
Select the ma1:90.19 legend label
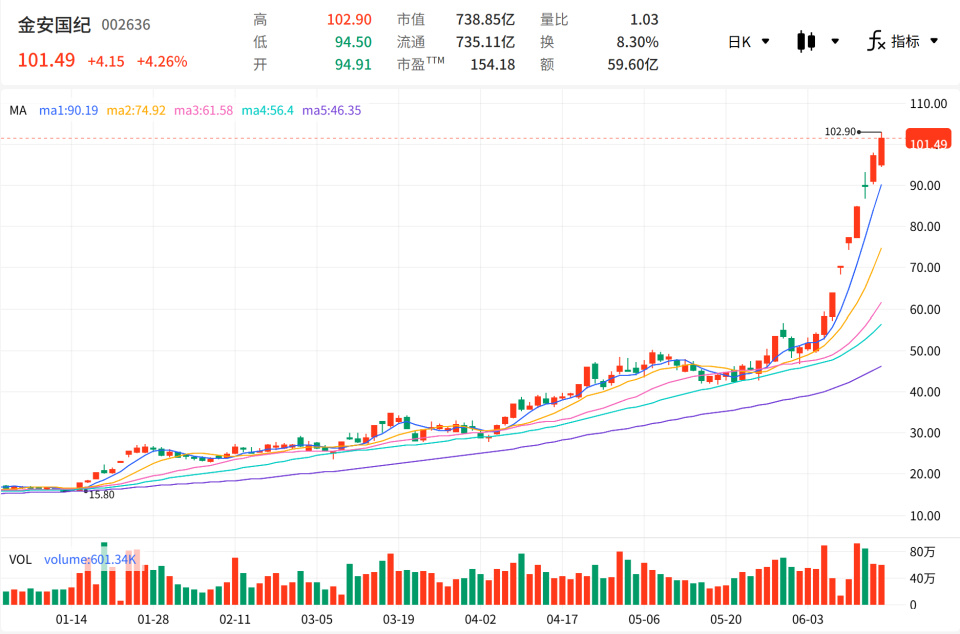pyautogui.click(x=69, y=111)
